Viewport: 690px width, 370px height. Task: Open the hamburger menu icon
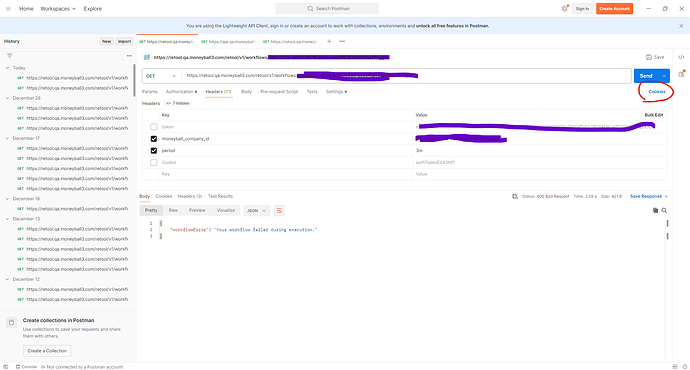click(8, 9)
